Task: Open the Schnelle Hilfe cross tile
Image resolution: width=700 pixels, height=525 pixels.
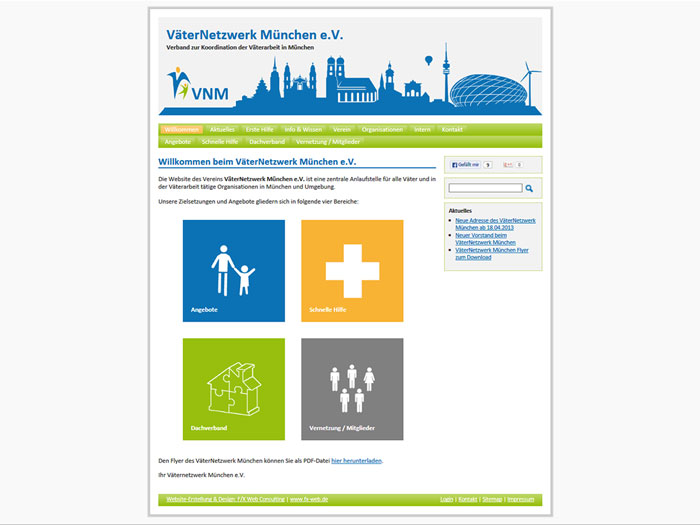Action: [352, 271]
